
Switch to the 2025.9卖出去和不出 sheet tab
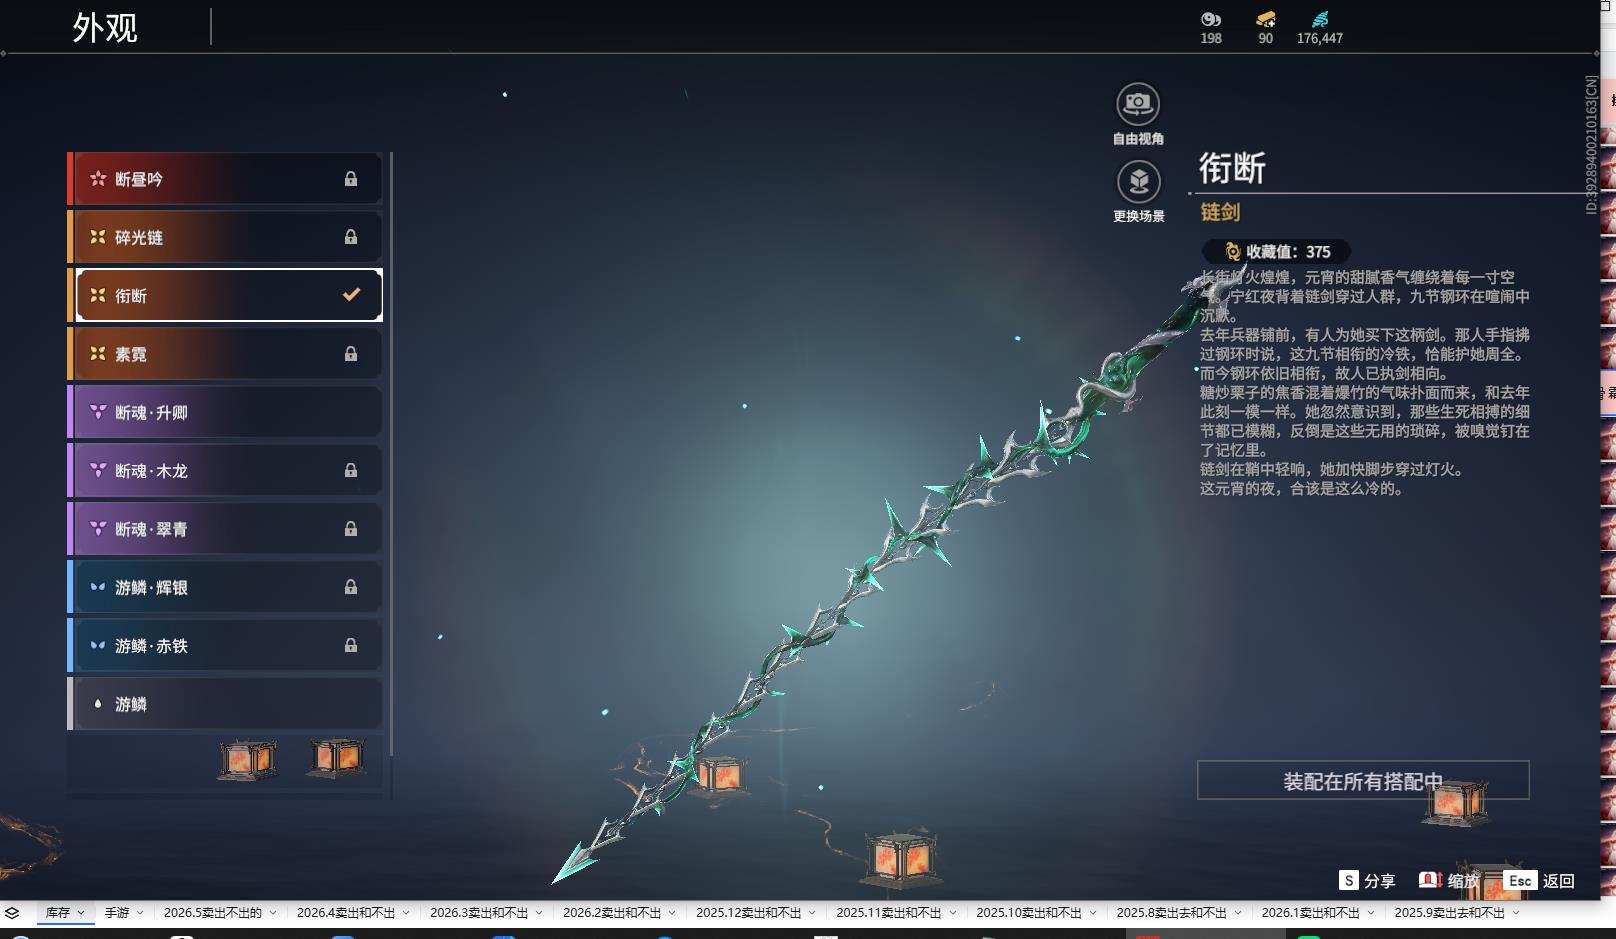point(1450,913)
